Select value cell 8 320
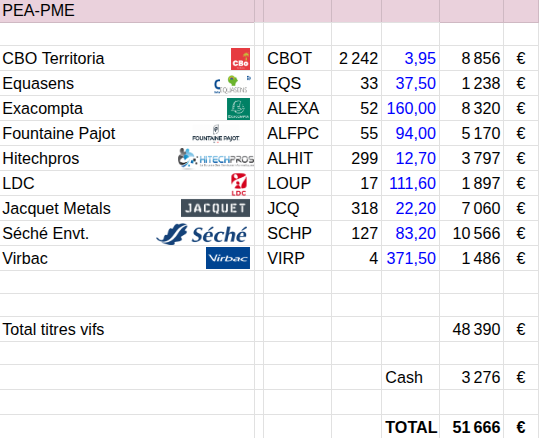 (472, 108)
